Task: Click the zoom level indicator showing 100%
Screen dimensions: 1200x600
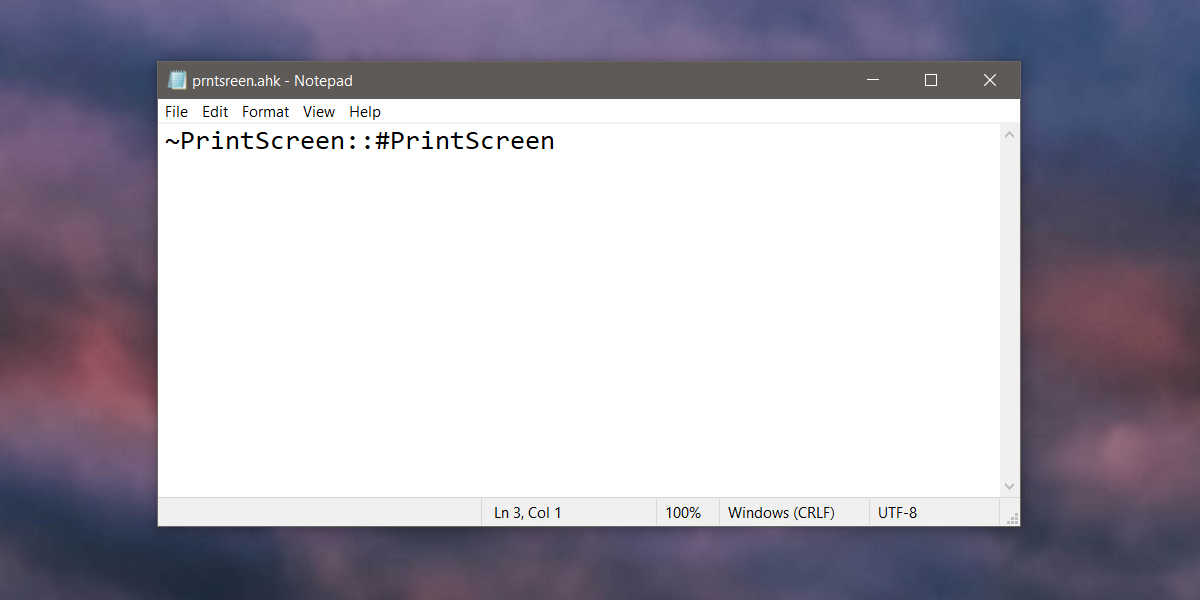Action: point(686,512)
